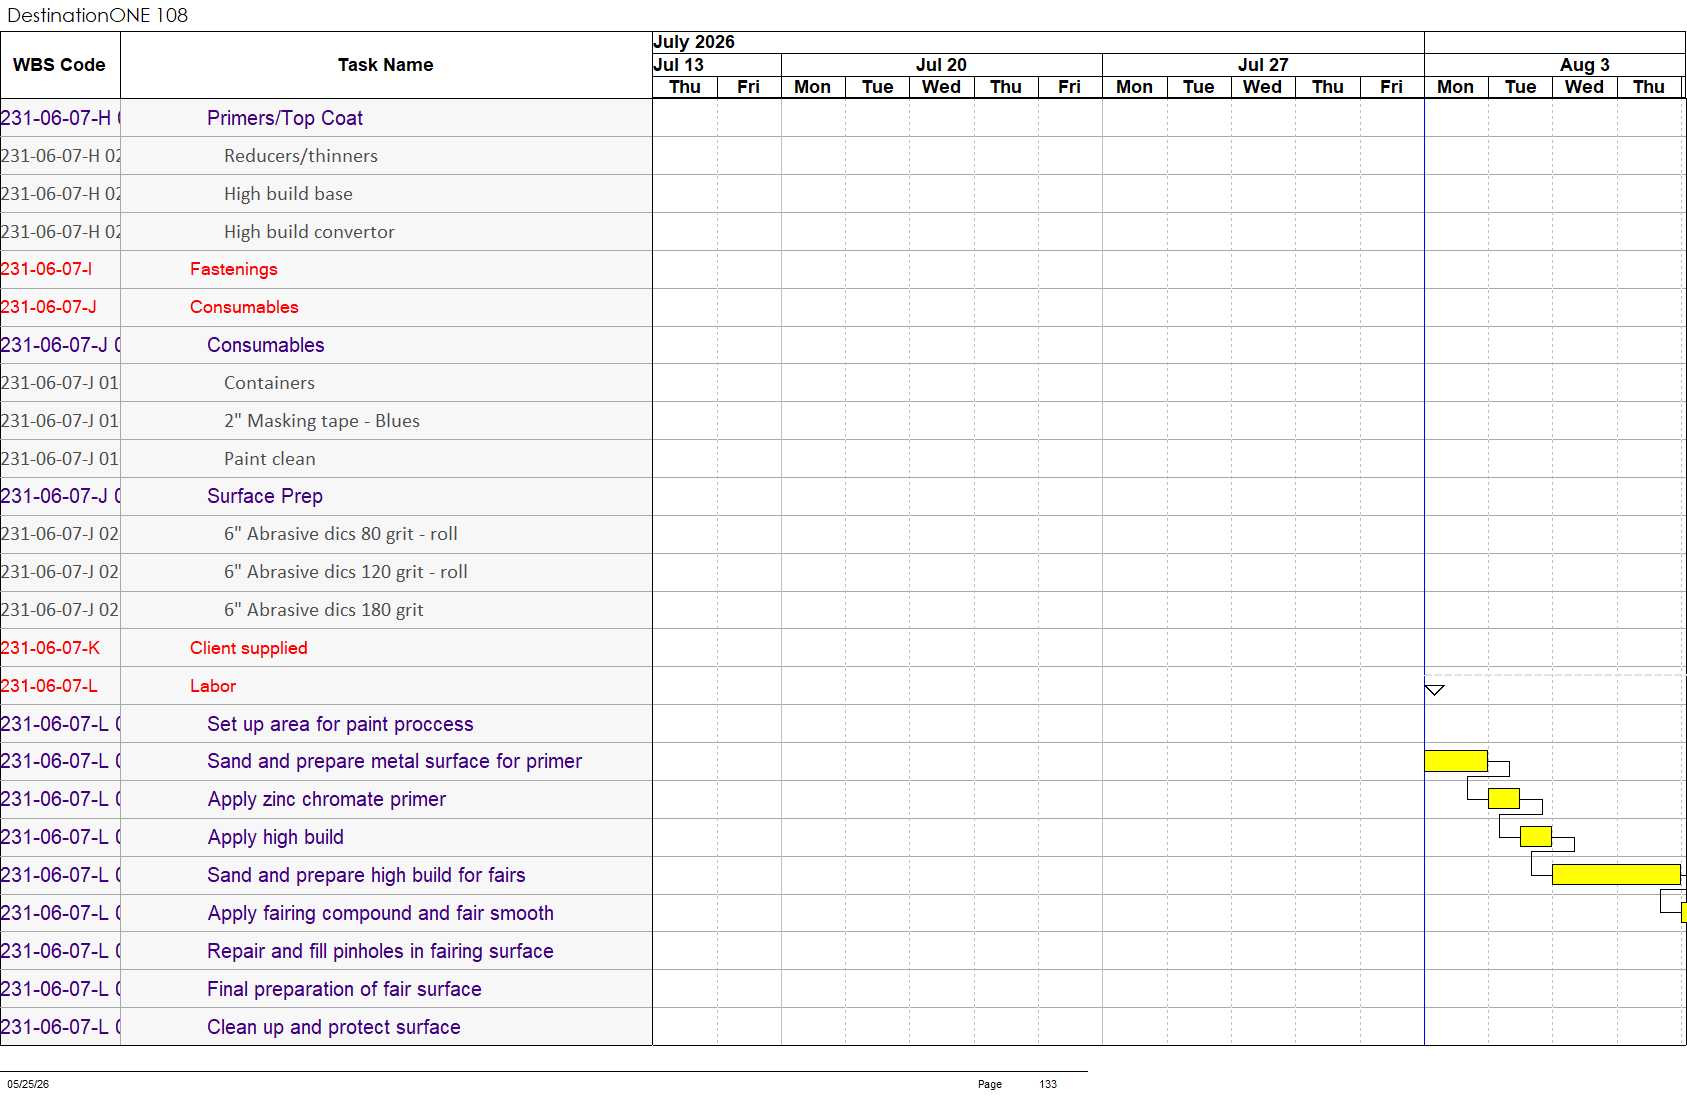
Task: Click WBS code 231-06-07-L
Action: [x=49, y=686]
